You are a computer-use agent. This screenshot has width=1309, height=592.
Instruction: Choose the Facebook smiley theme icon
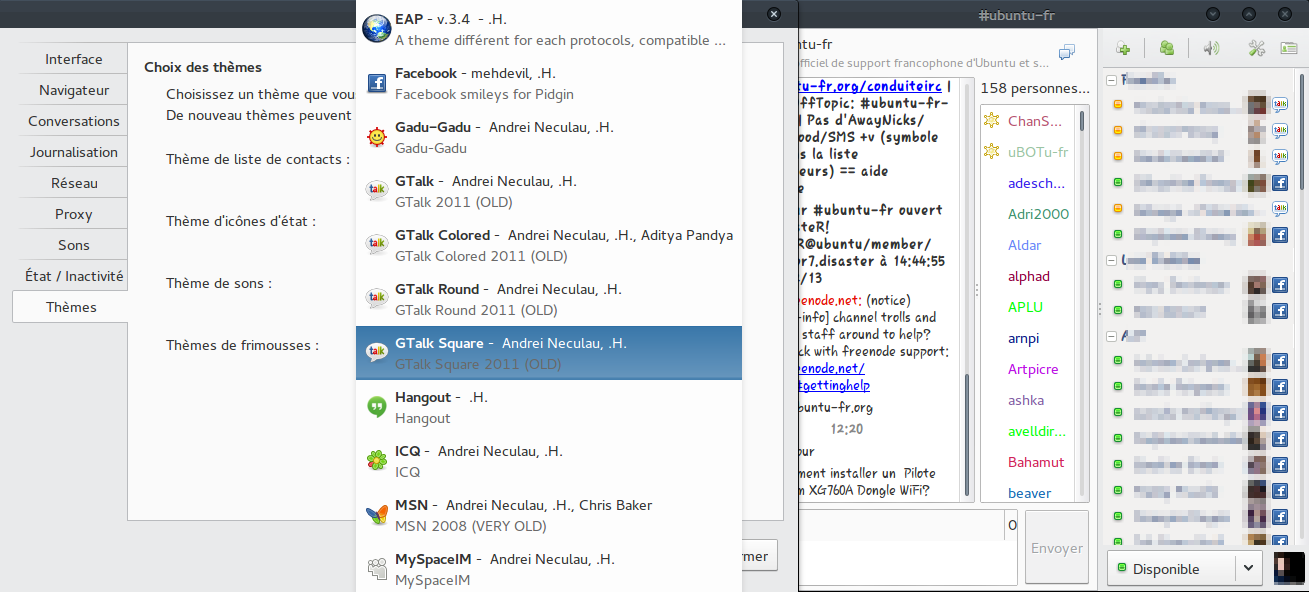[x=377, y=84]
